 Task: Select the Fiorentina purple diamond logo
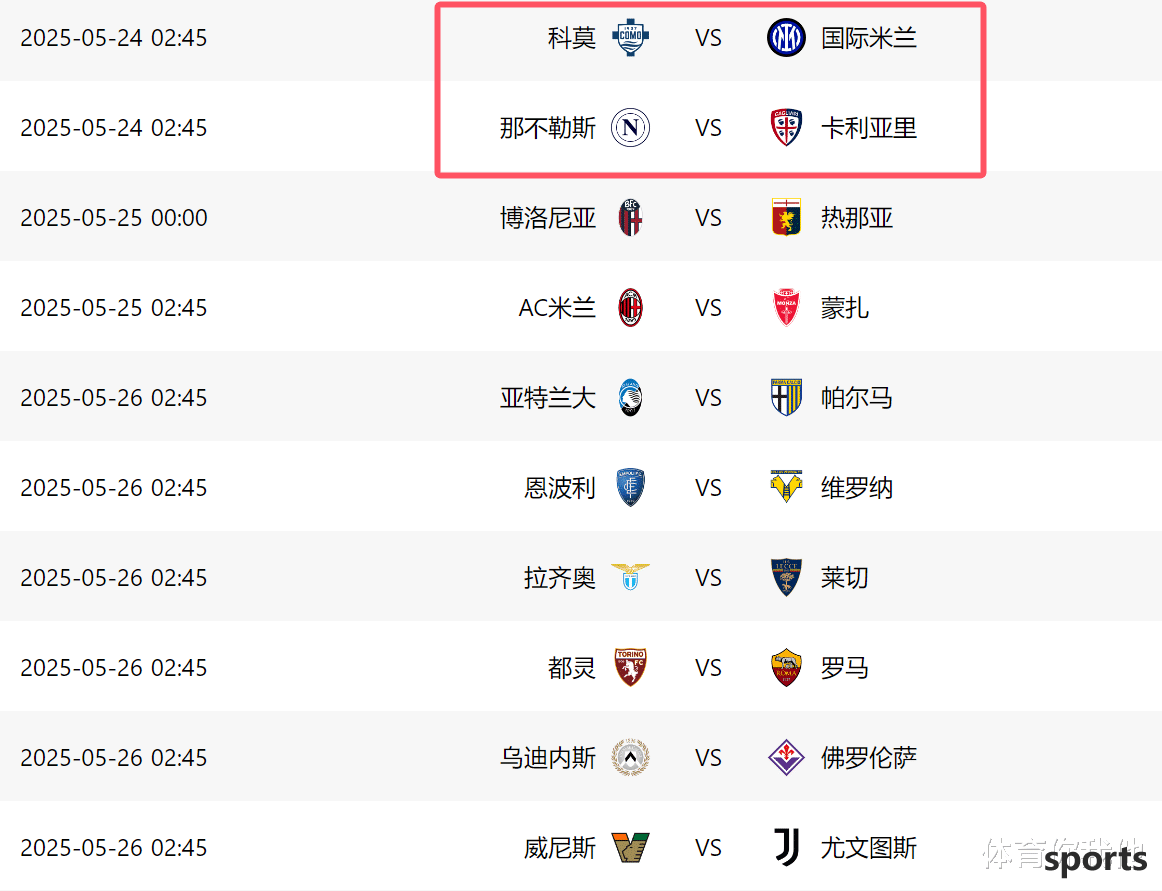tap(786, 758)
